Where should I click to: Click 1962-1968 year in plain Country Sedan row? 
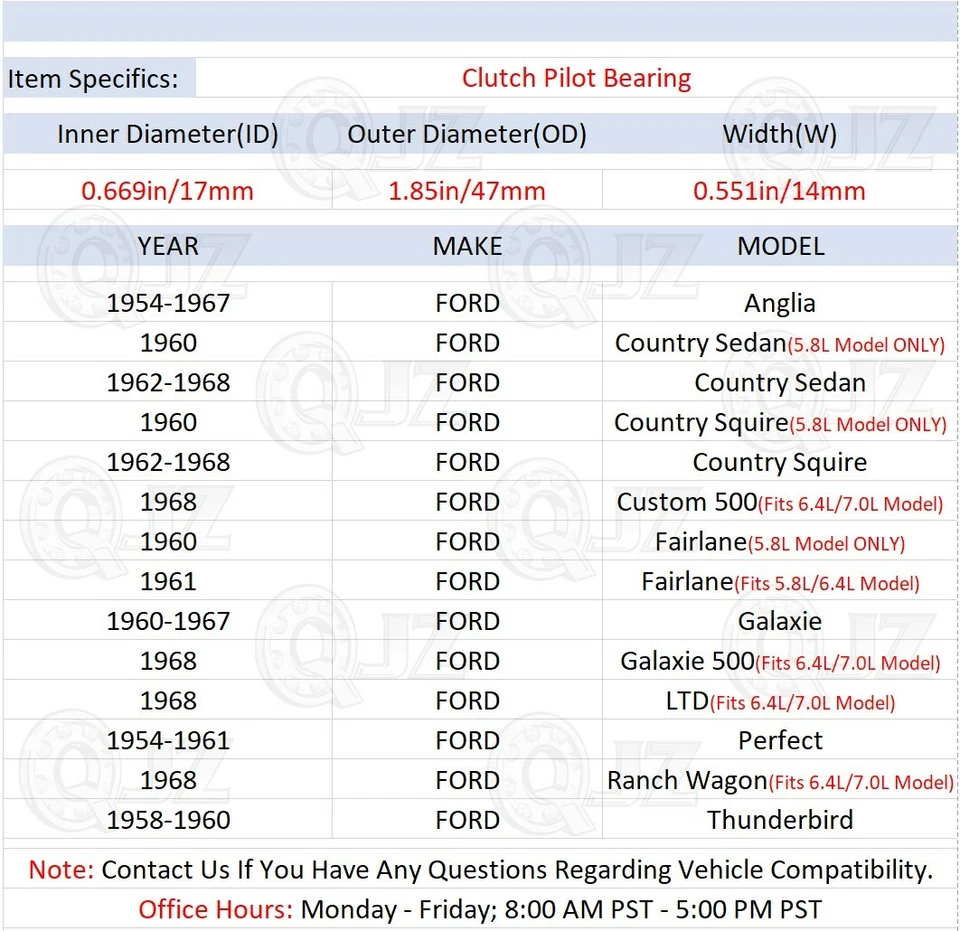click(168, 383)
